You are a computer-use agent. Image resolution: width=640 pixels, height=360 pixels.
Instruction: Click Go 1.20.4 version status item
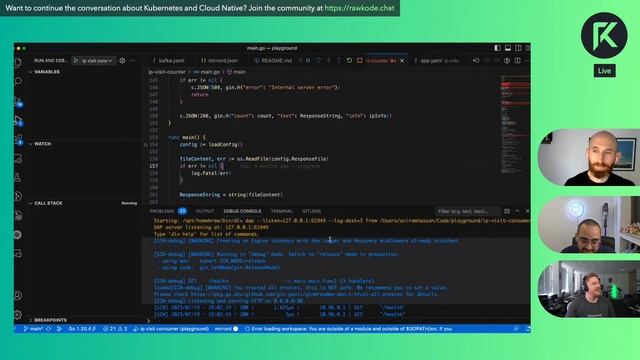pyautogui.click(x=82, y=329)
